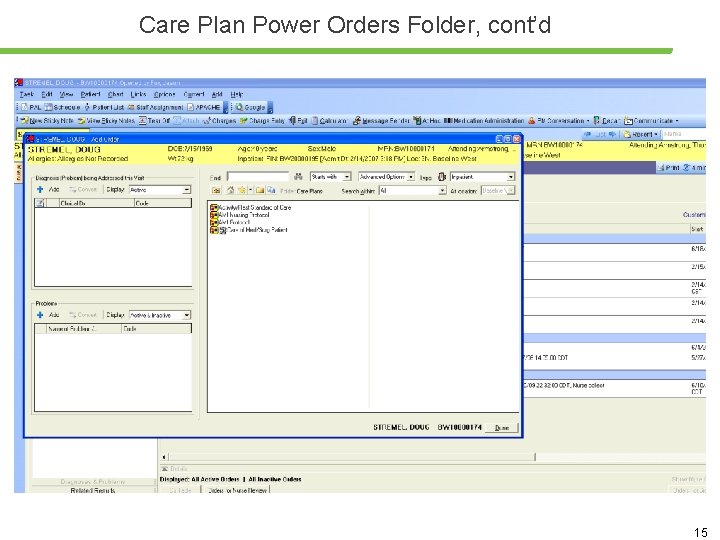Open Message Sender from the toolbar
The width and height of the screenshot is (720, 540).
[x=381, y=121]
